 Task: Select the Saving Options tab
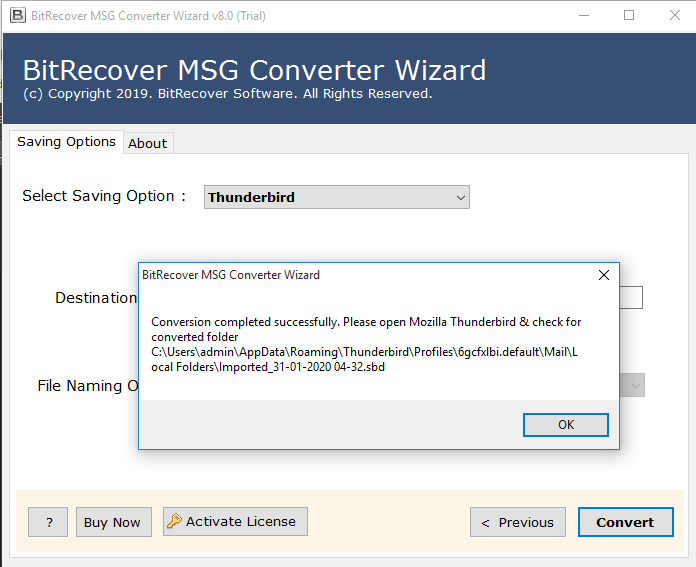coord(66,142)
